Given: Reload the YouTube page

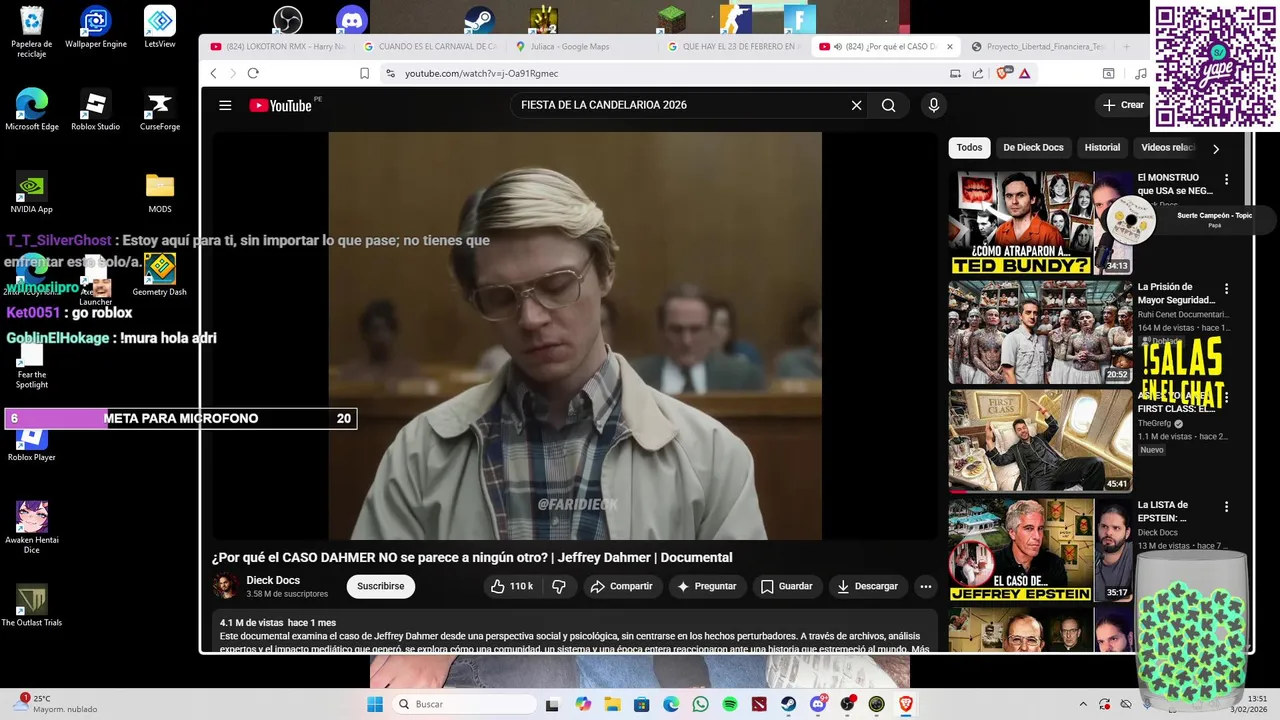Looking at the screenshot, I should 253,73.
